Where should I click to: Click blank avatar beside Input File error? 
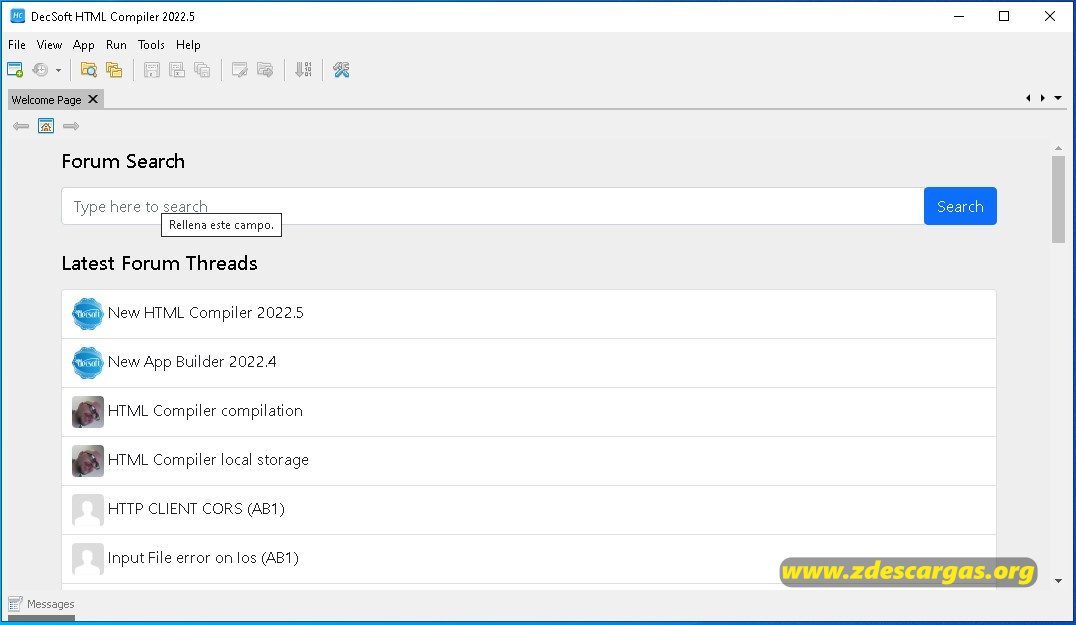[x=88, y=559]
